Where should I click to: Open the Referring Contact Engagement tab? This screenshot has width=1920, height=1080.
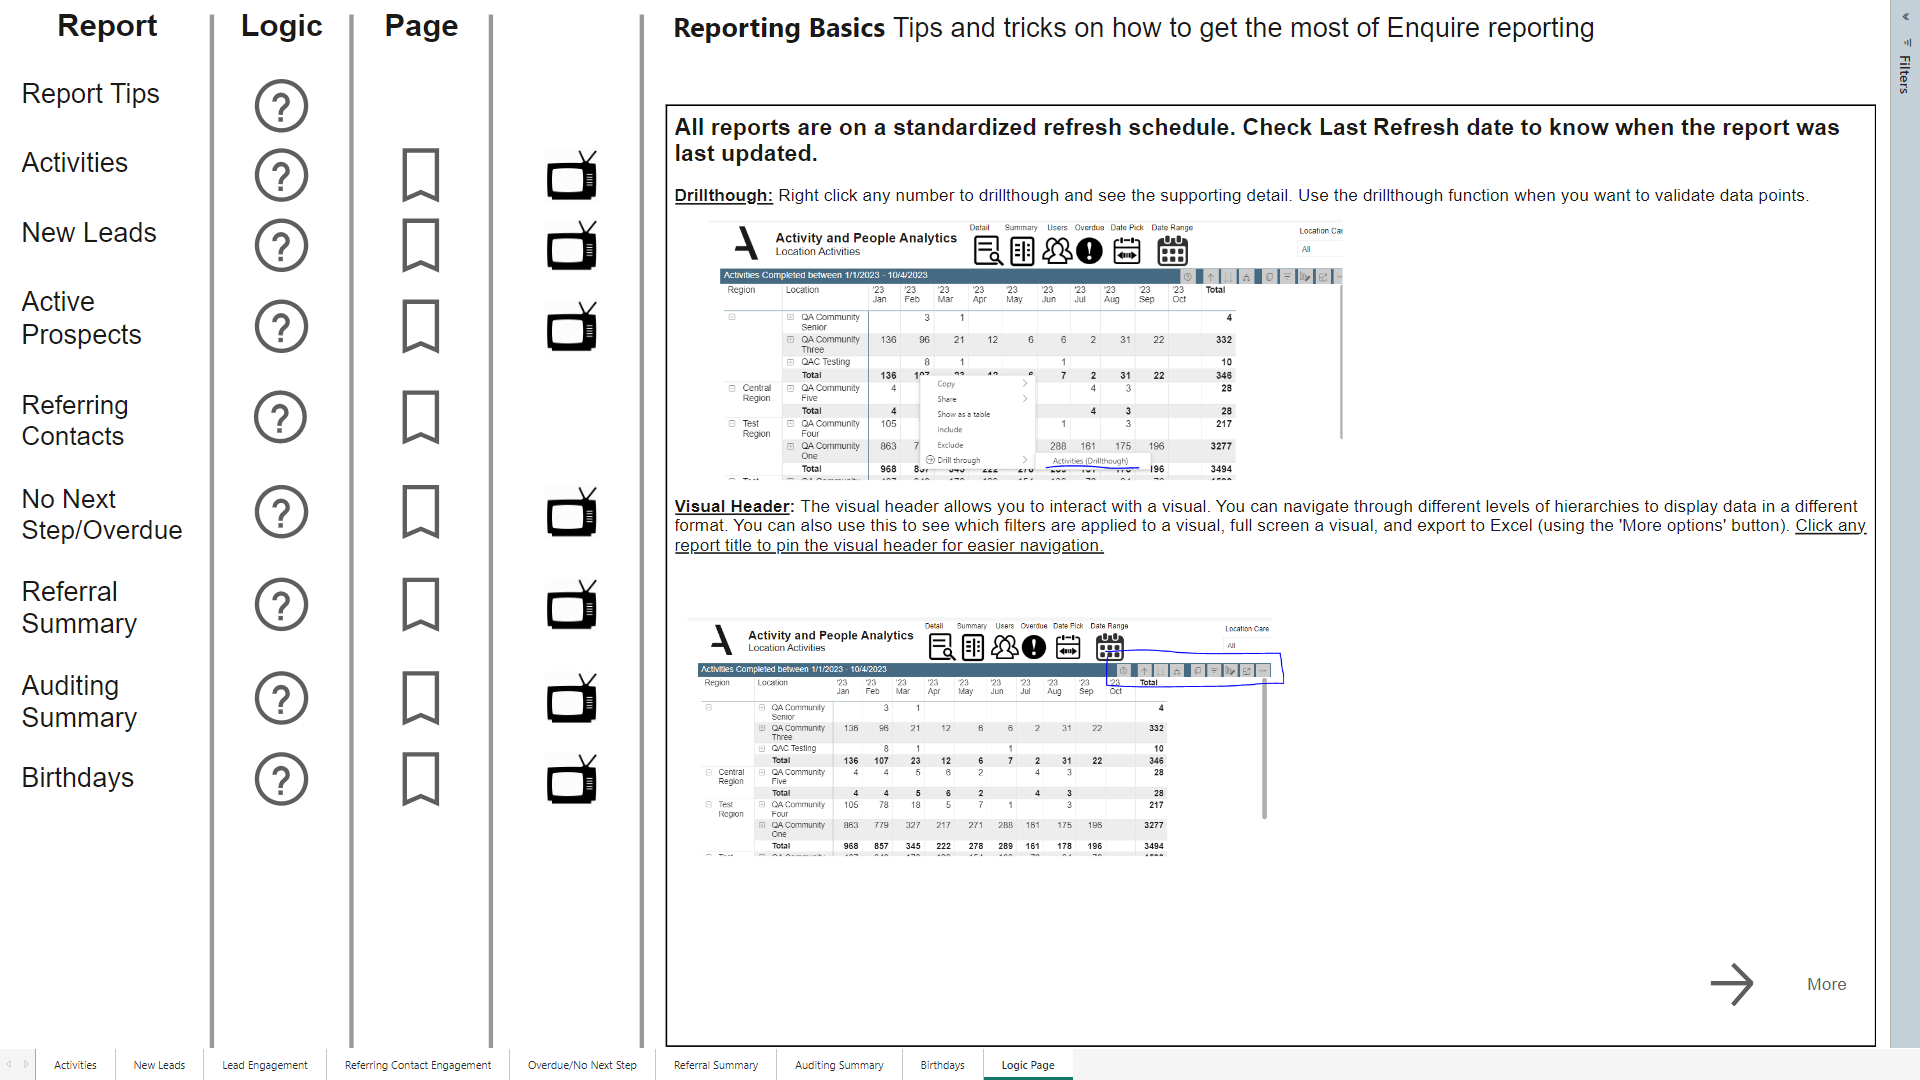coord(417,1065)
